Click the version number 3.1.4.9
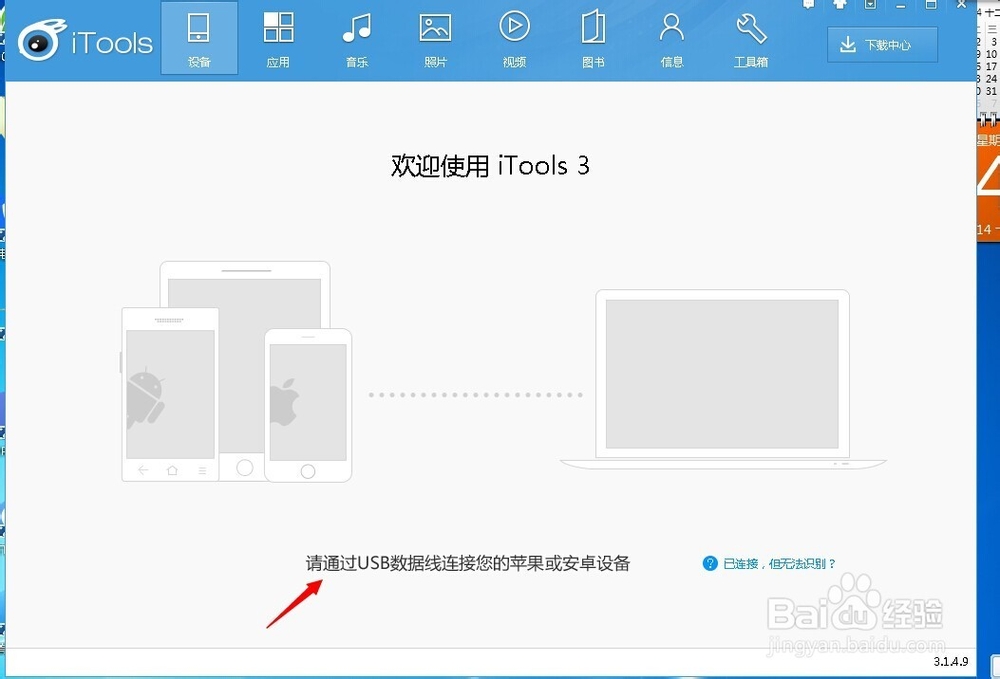This screenshot has height=679, width=1000. [x=951, y=661]
